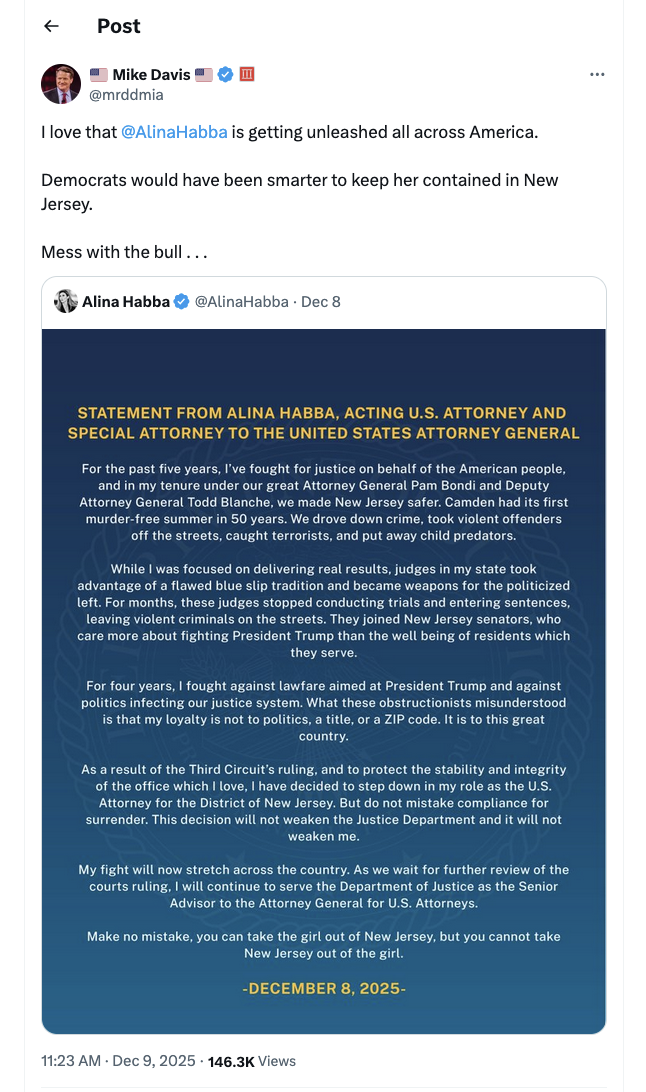Click the flag emoji before Mike Davis's name
The width and height of the screenshot is (646, 1092).
[x=99, y=75]
